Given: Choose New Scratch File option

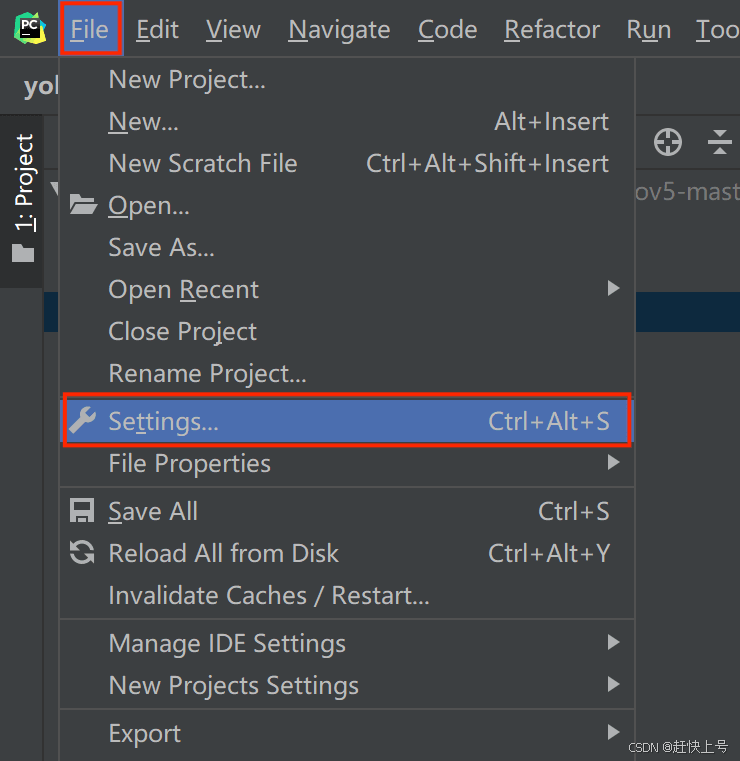Looking at the screenshot, I should point(202,164).
